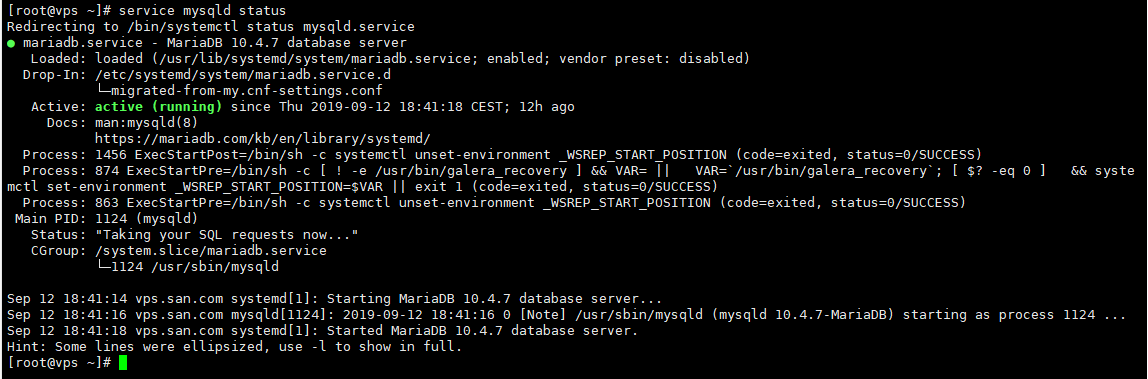Click the 'Hint: Some lines were ellipsized' message
Viewport: 1148px width, 379px height.
[234, 347]
